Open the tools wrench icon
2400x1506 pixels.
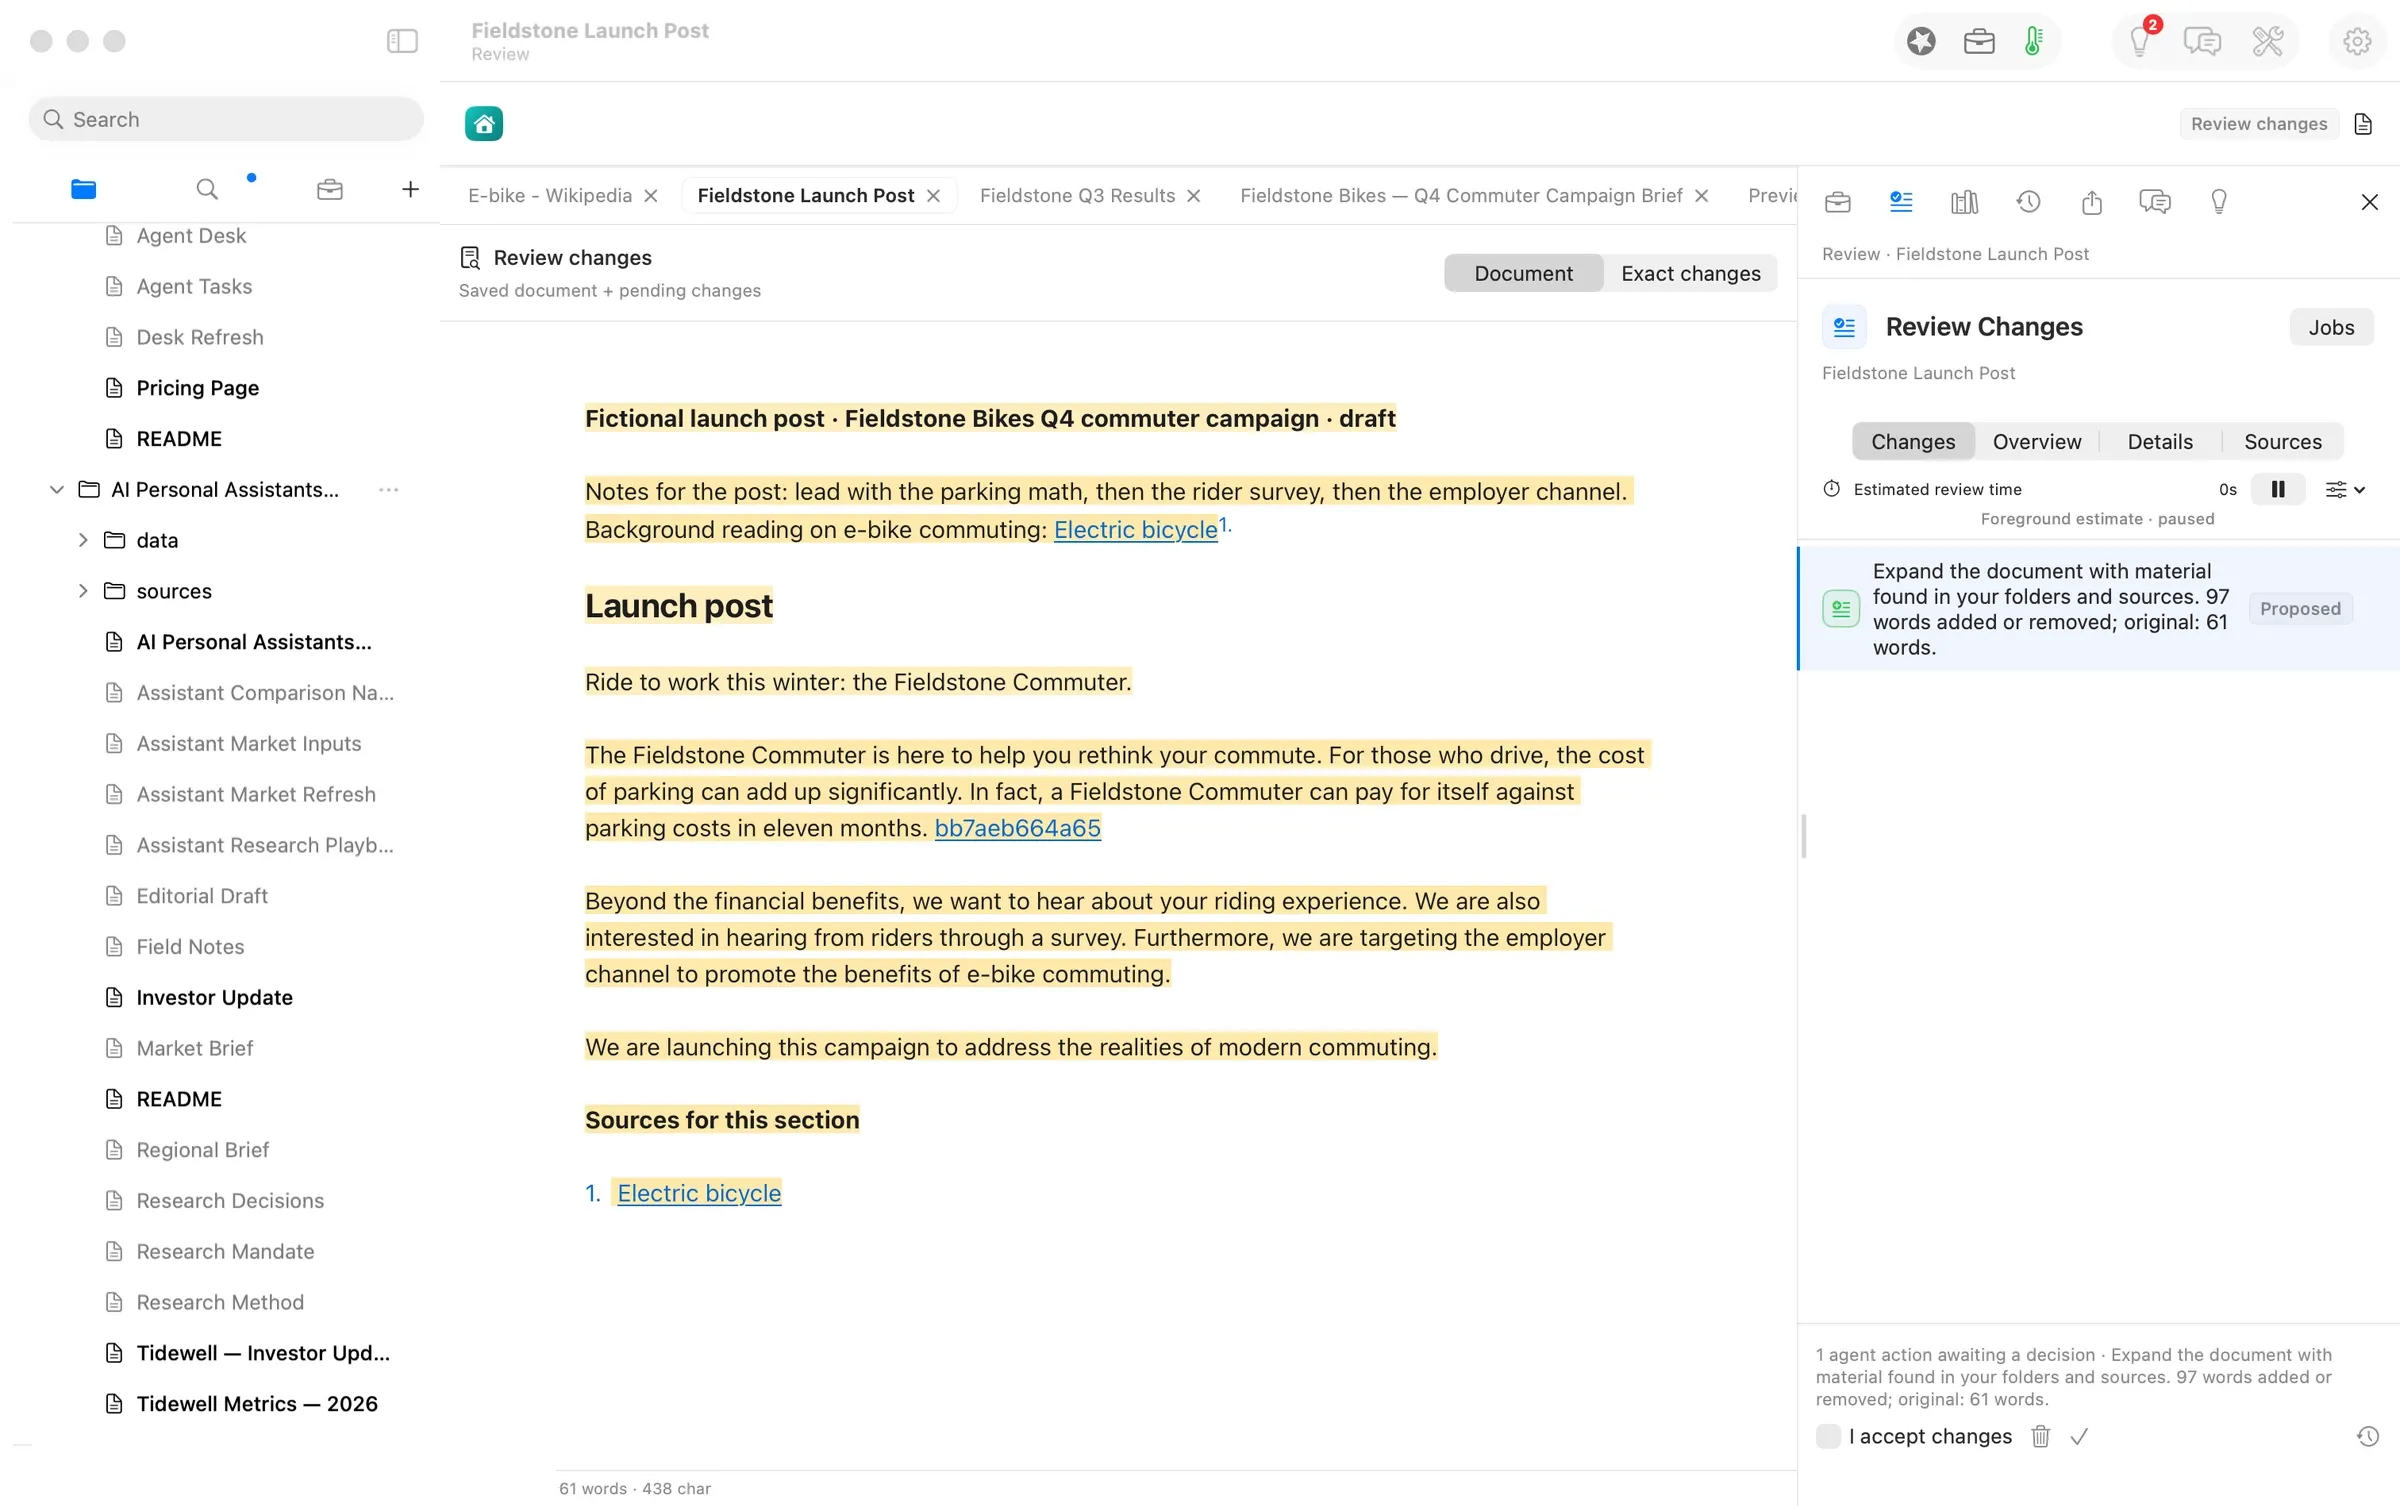[2268, 41]
